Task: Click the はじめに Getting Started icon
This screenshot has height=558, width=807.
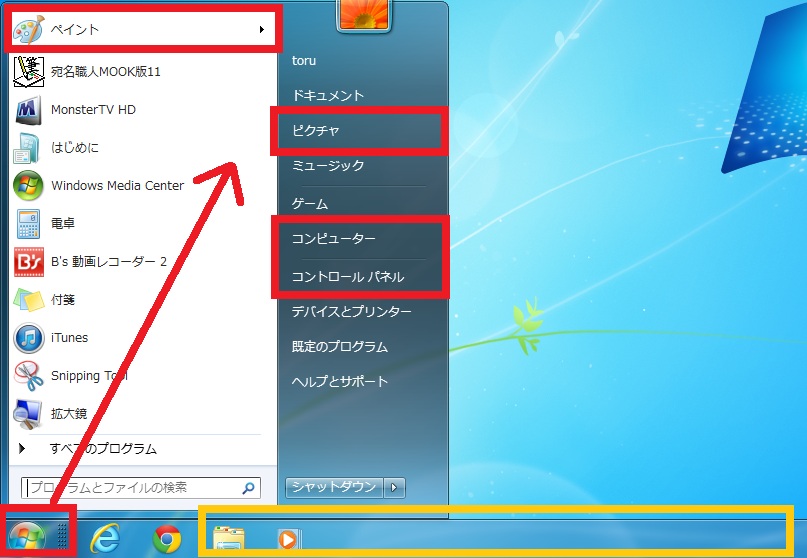Action: coord(26,148)
